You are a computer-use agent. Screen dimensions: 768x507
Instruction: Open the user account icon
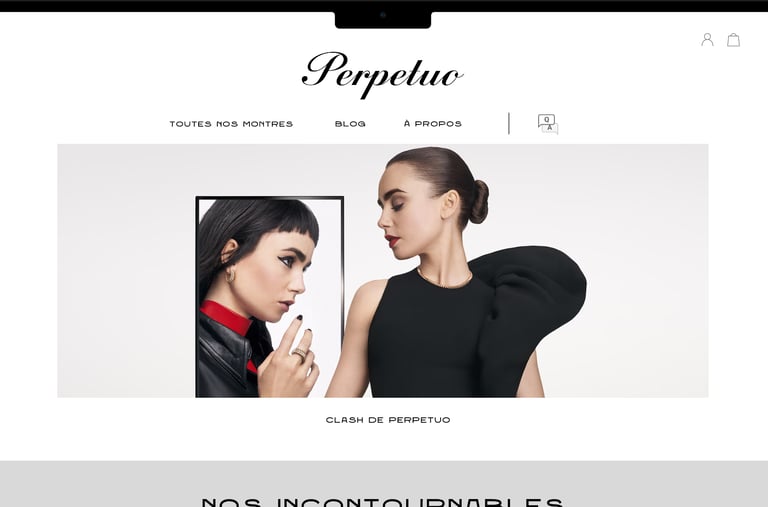(x=707, y=40)
